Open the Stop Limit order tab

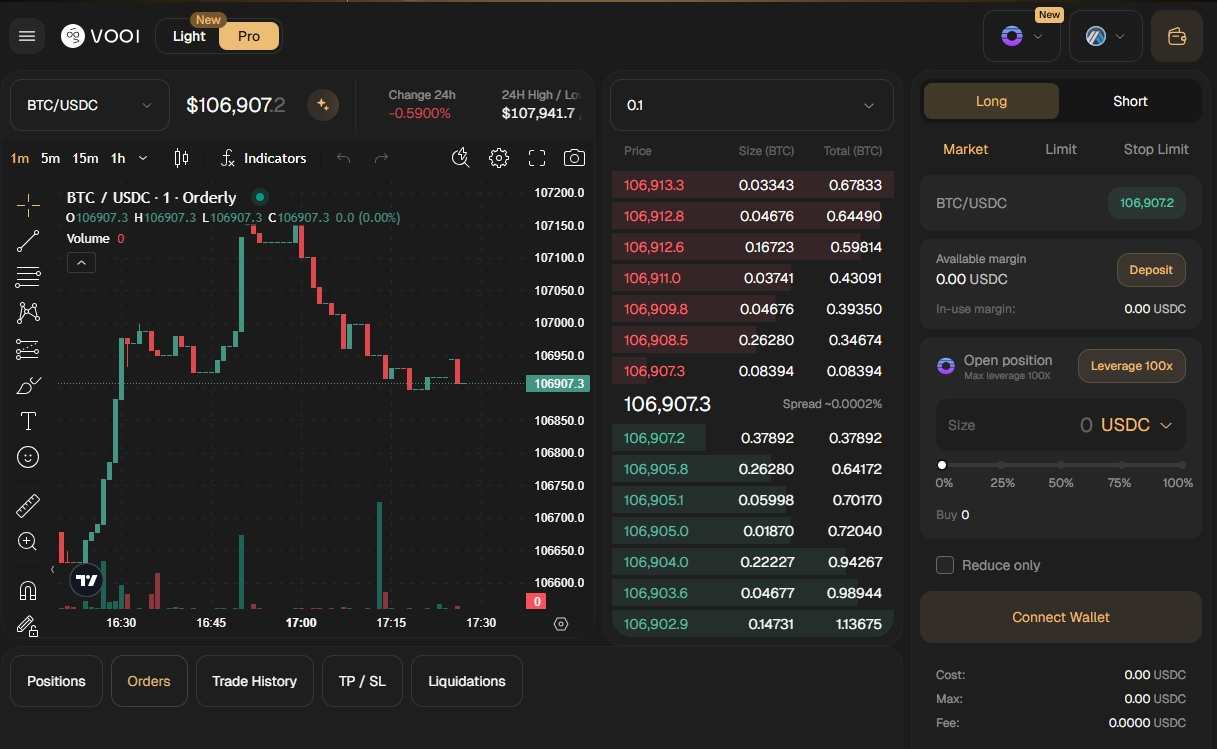tap(1155, 149)
